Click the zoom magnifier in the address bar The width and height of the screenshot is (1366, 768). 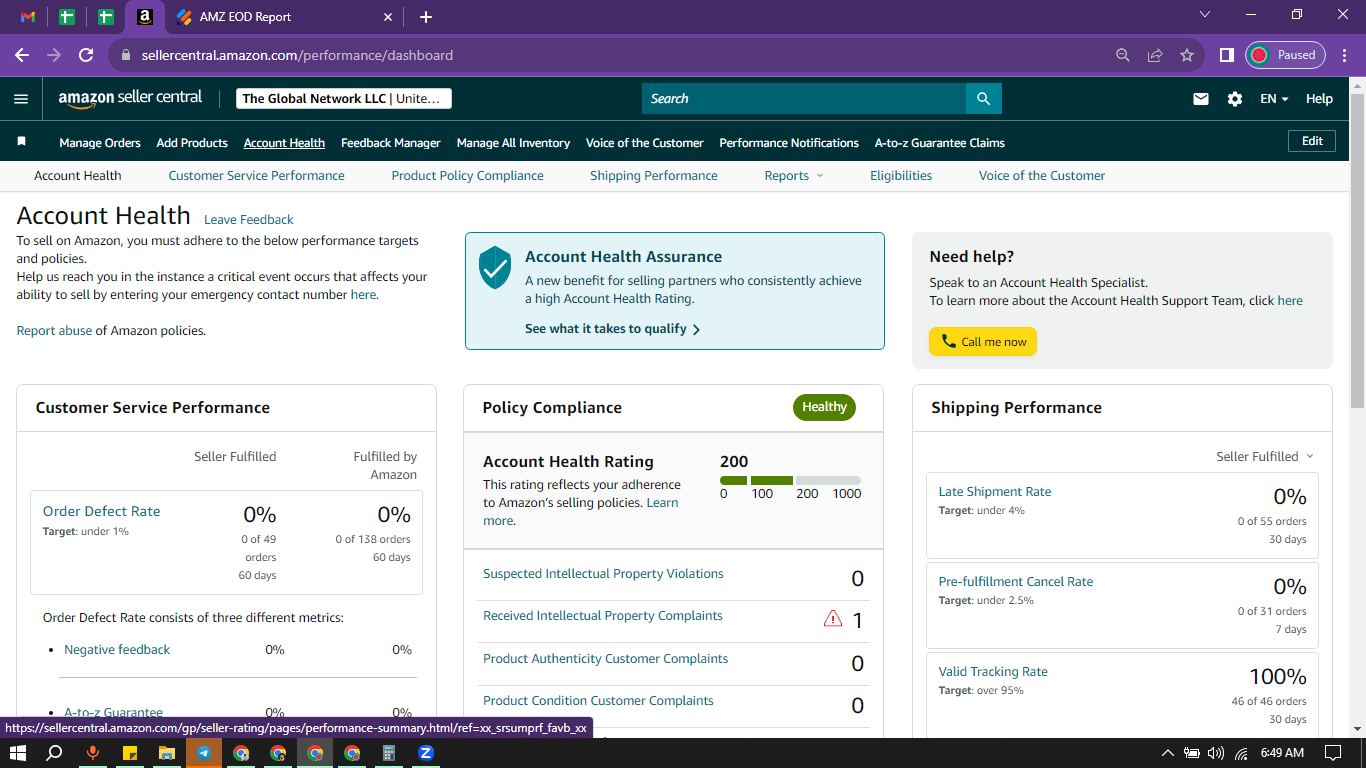pyautogui.click(x=1123, y=55)
